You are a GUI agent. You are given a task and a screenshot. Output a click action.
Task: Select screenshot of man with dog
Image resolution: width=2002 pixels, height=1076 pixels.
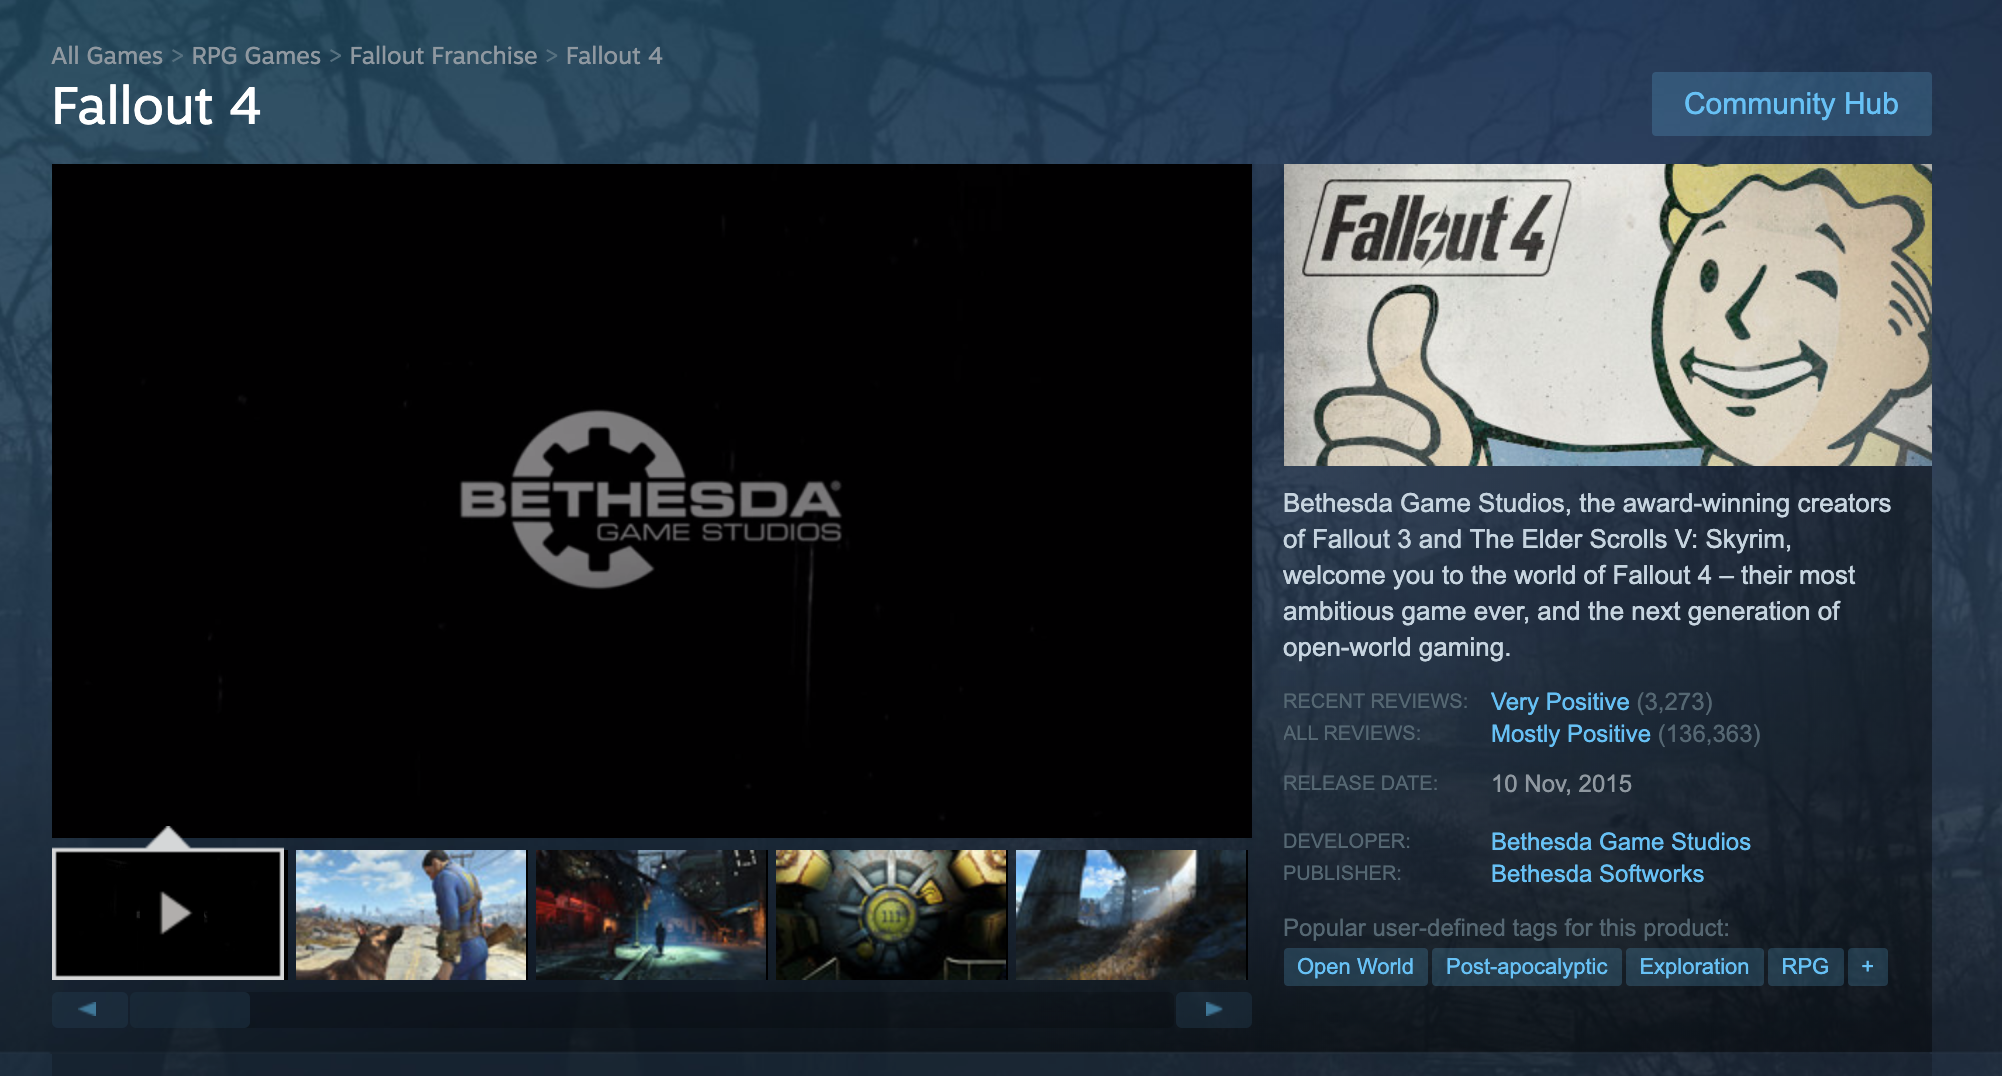point(411,914)
